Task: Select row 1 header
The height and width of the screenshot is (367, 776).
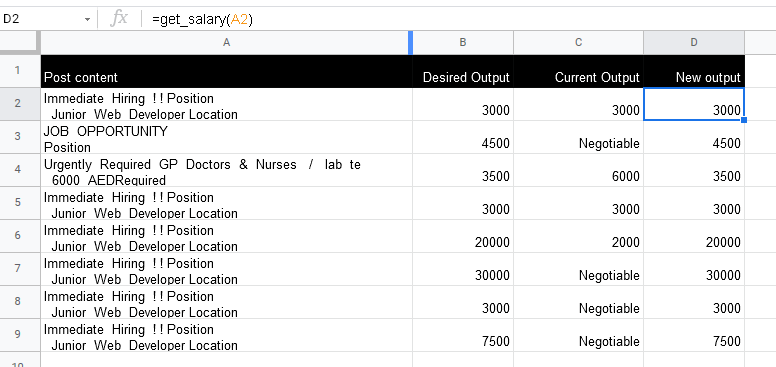Action: point(20,71)
